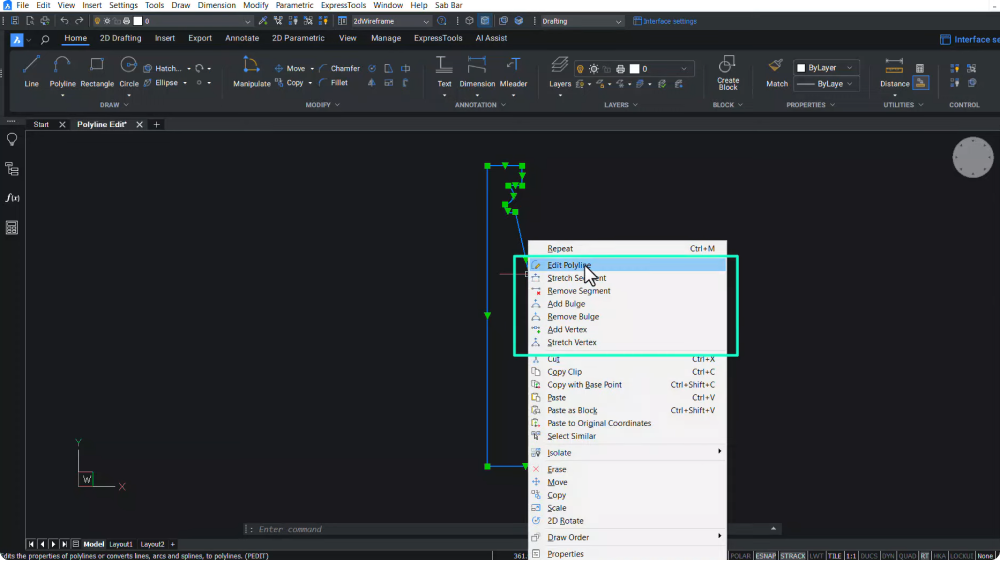Image resolution: width=1000 pixels, height=561 pixels.
Task: Toggle DUCS in the status bar
Action: [869, 556]
